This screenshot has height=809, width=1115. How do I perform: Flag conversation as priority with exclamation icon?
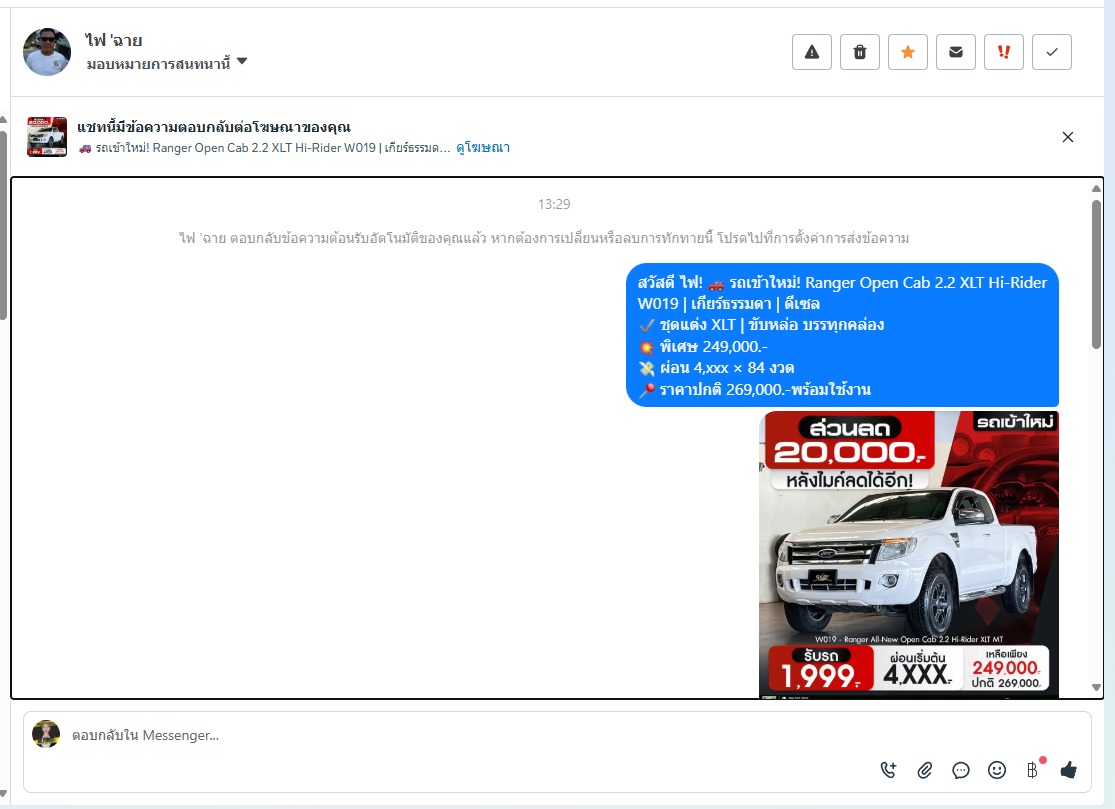[x=1003, y=52]
